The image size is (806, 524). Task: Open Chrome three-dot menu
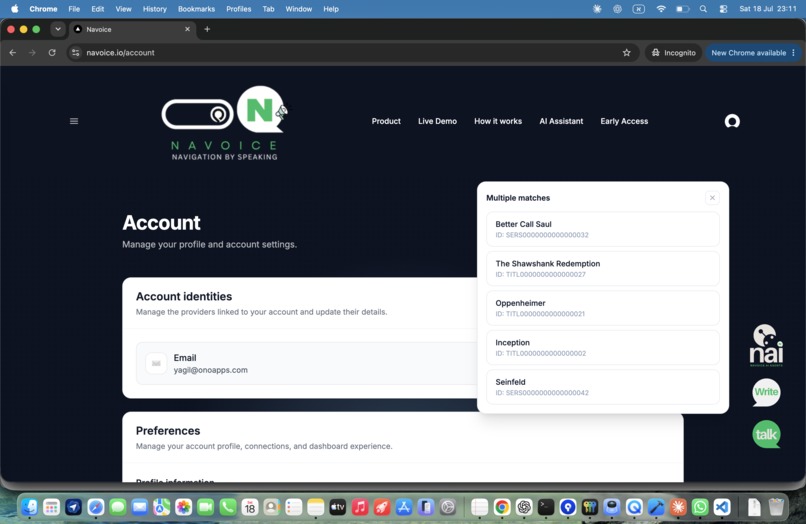(794, 52)
